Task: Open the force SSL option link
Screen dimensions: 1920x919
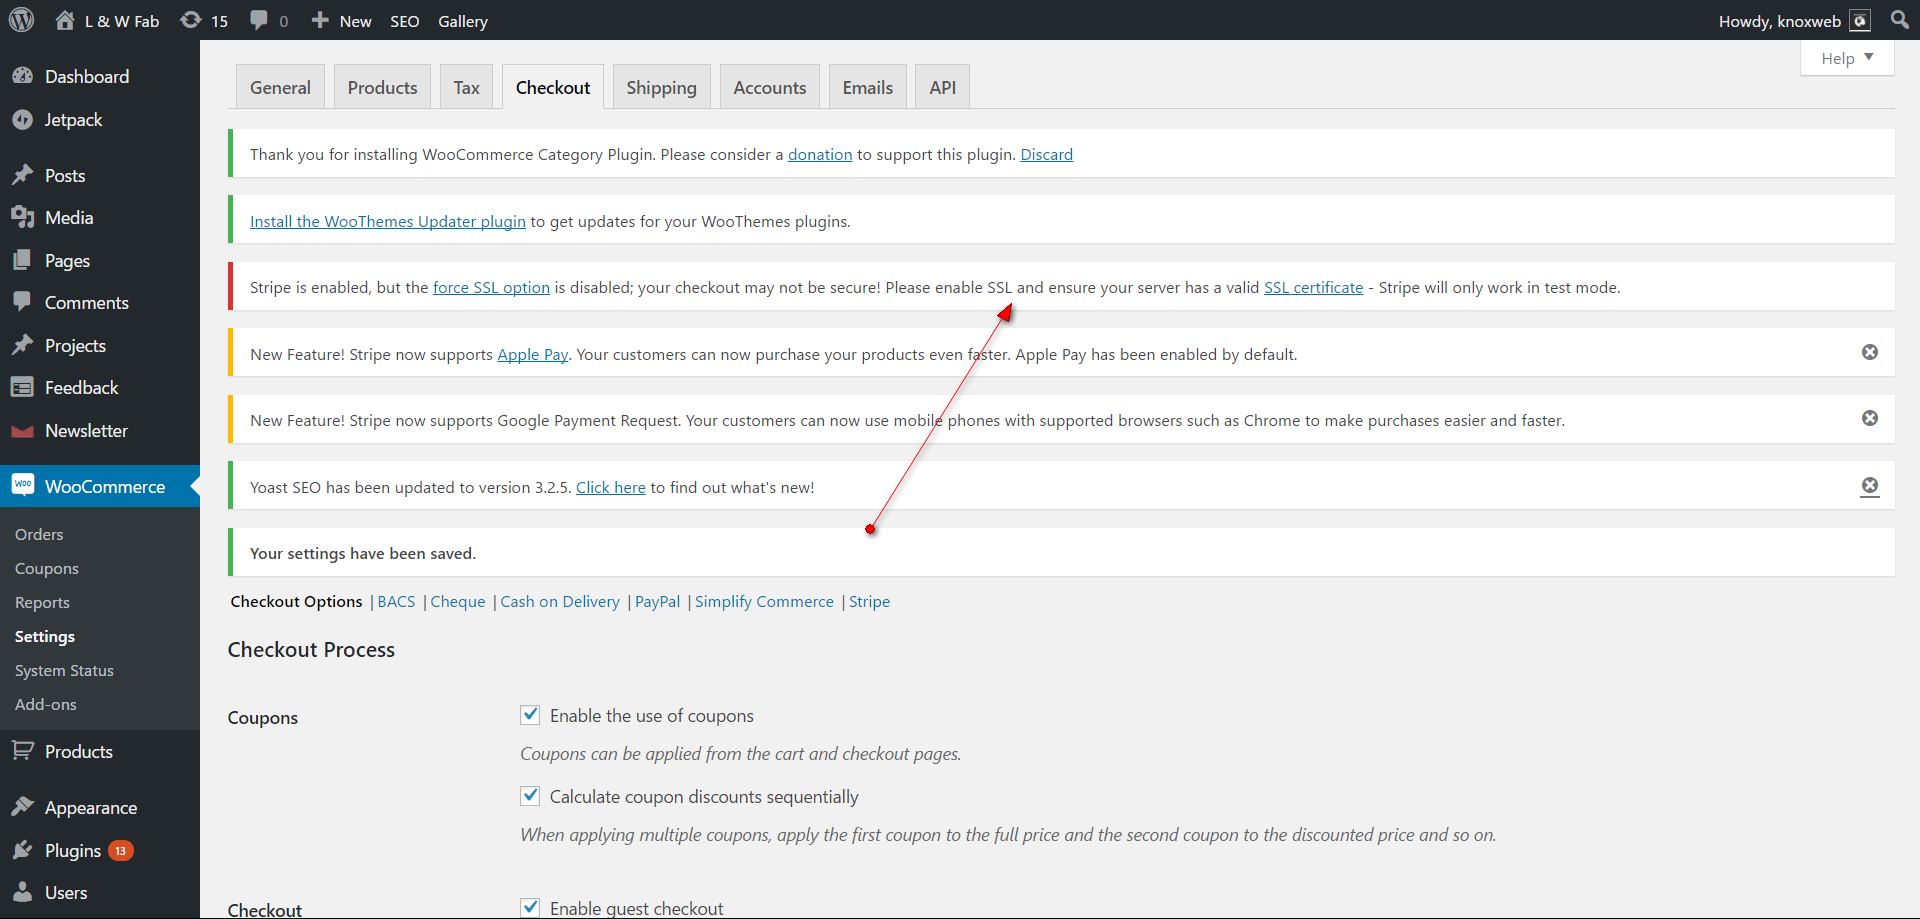Action: 491,287
